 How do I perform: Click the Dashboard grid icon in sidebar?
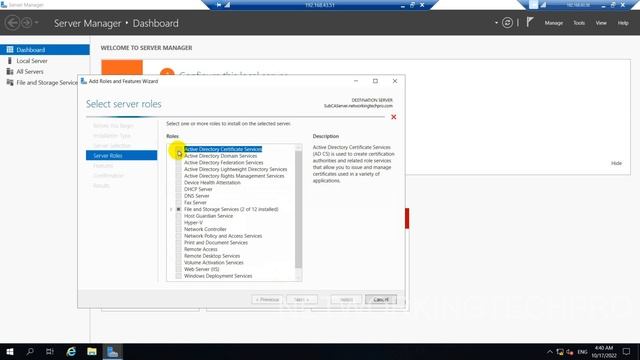tap(10, 49)
